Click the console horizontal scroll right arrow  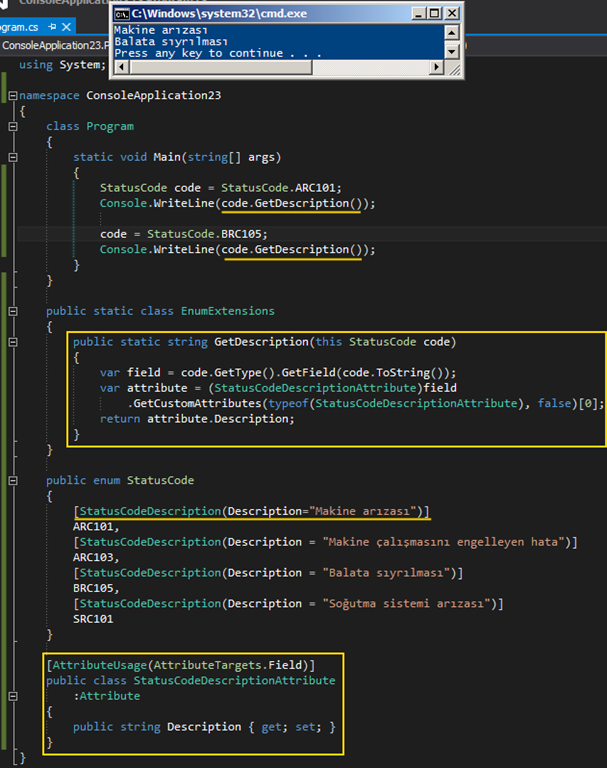(438, 67)
